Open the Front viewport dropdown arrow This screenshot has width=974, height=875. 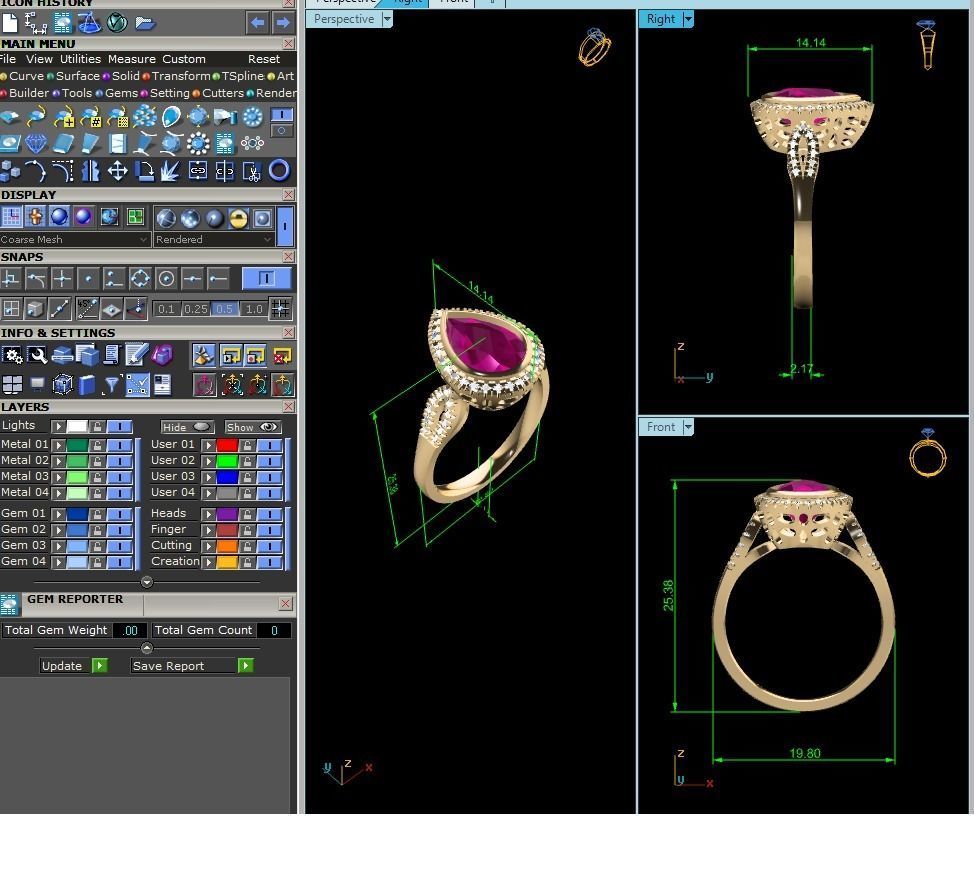[x=688, y=427]
